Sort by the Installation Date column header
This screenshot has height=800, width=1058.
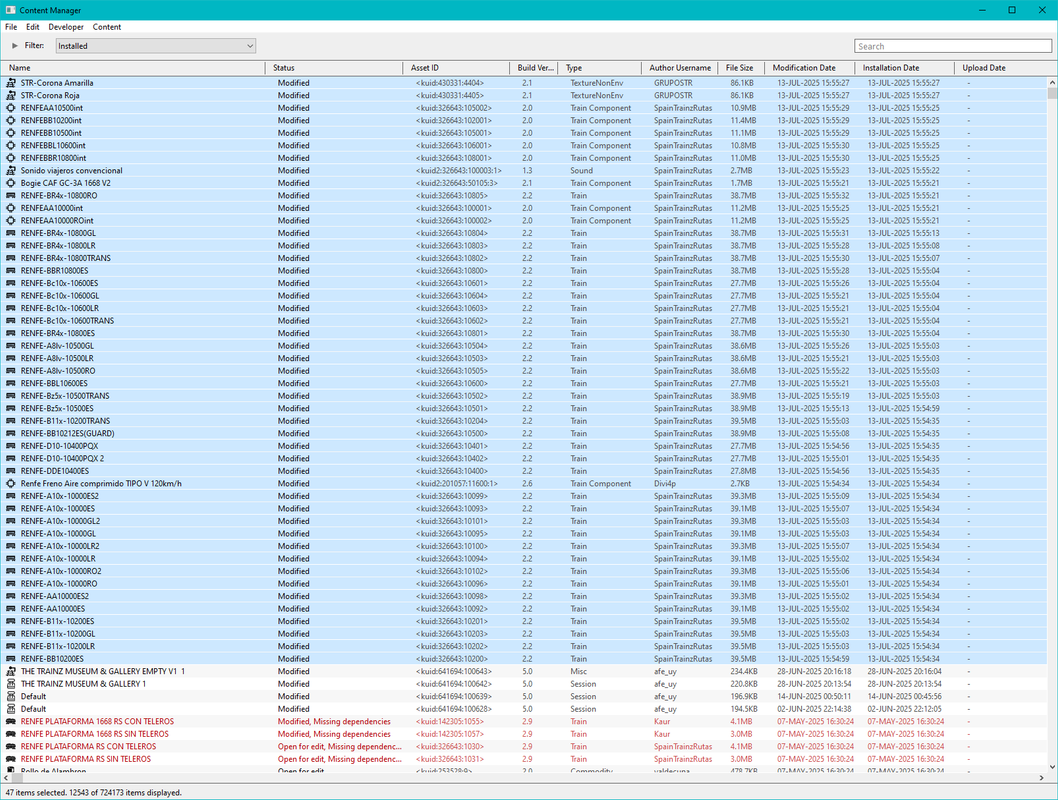point(904,68)
